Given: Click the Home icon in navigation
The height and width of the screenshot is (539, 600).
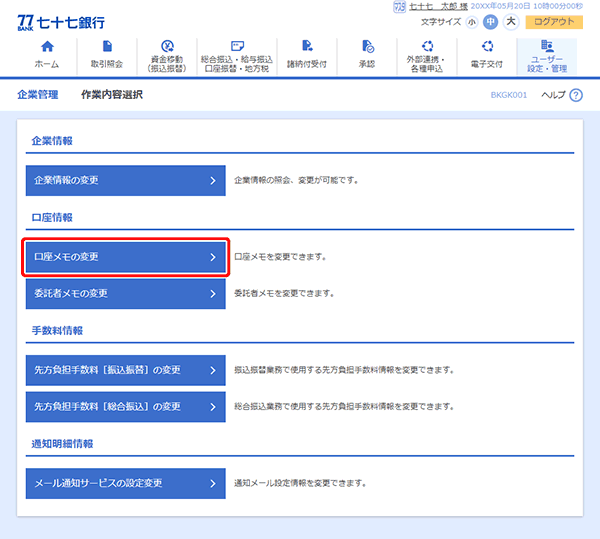Looking at the screenshot, I should click(x=46, y=47).
